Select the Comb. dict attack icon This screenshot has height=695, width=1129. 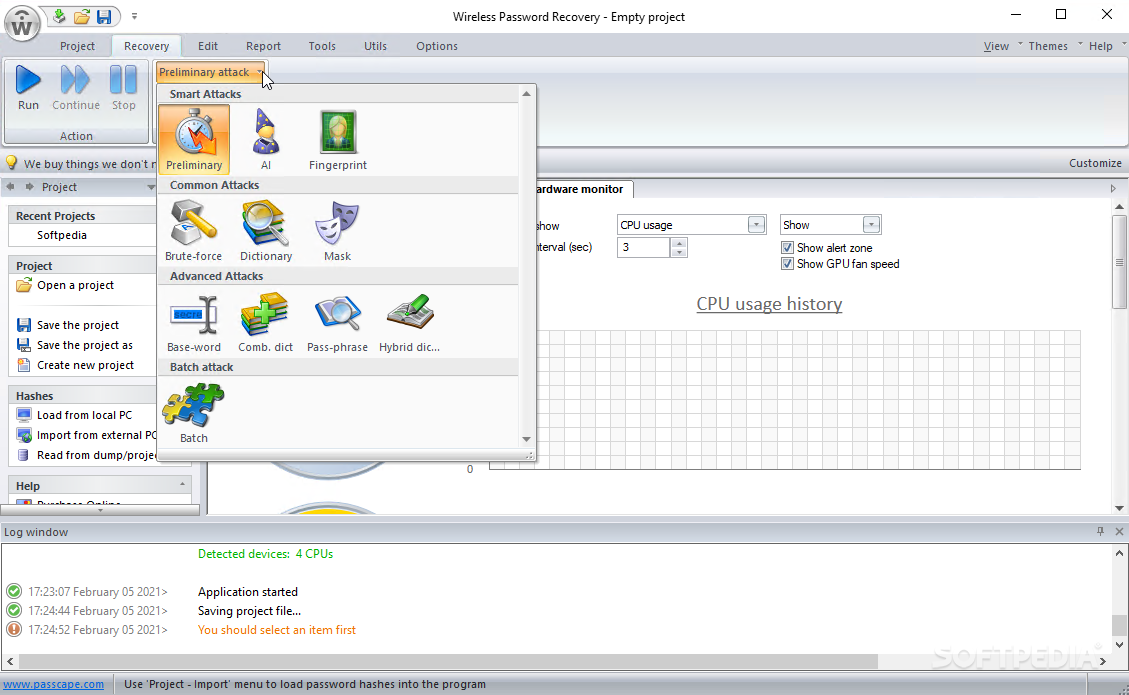[x=265, y=322]
